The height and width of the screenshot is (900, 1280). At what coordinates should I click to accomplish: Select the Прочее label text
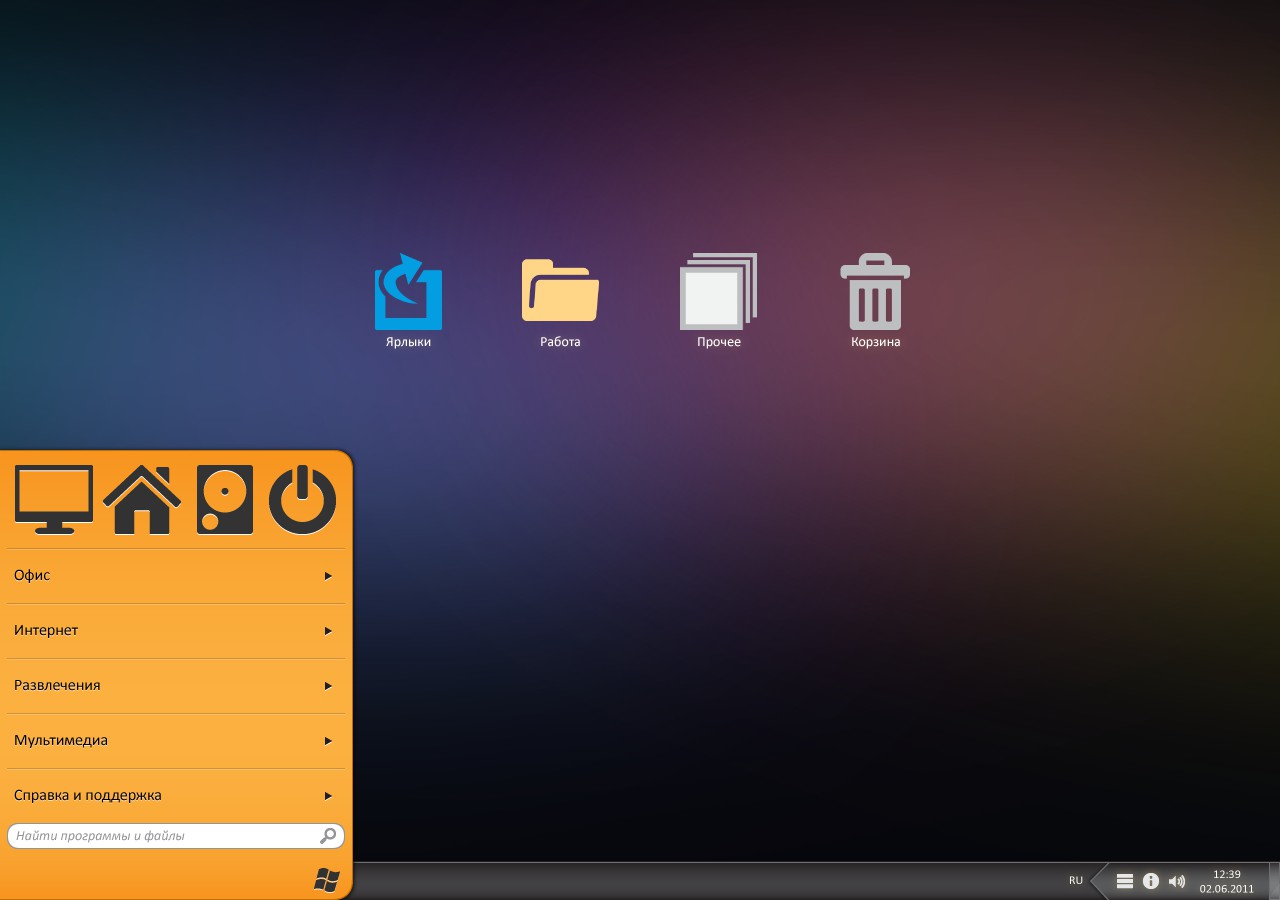(x=719, y=342)
